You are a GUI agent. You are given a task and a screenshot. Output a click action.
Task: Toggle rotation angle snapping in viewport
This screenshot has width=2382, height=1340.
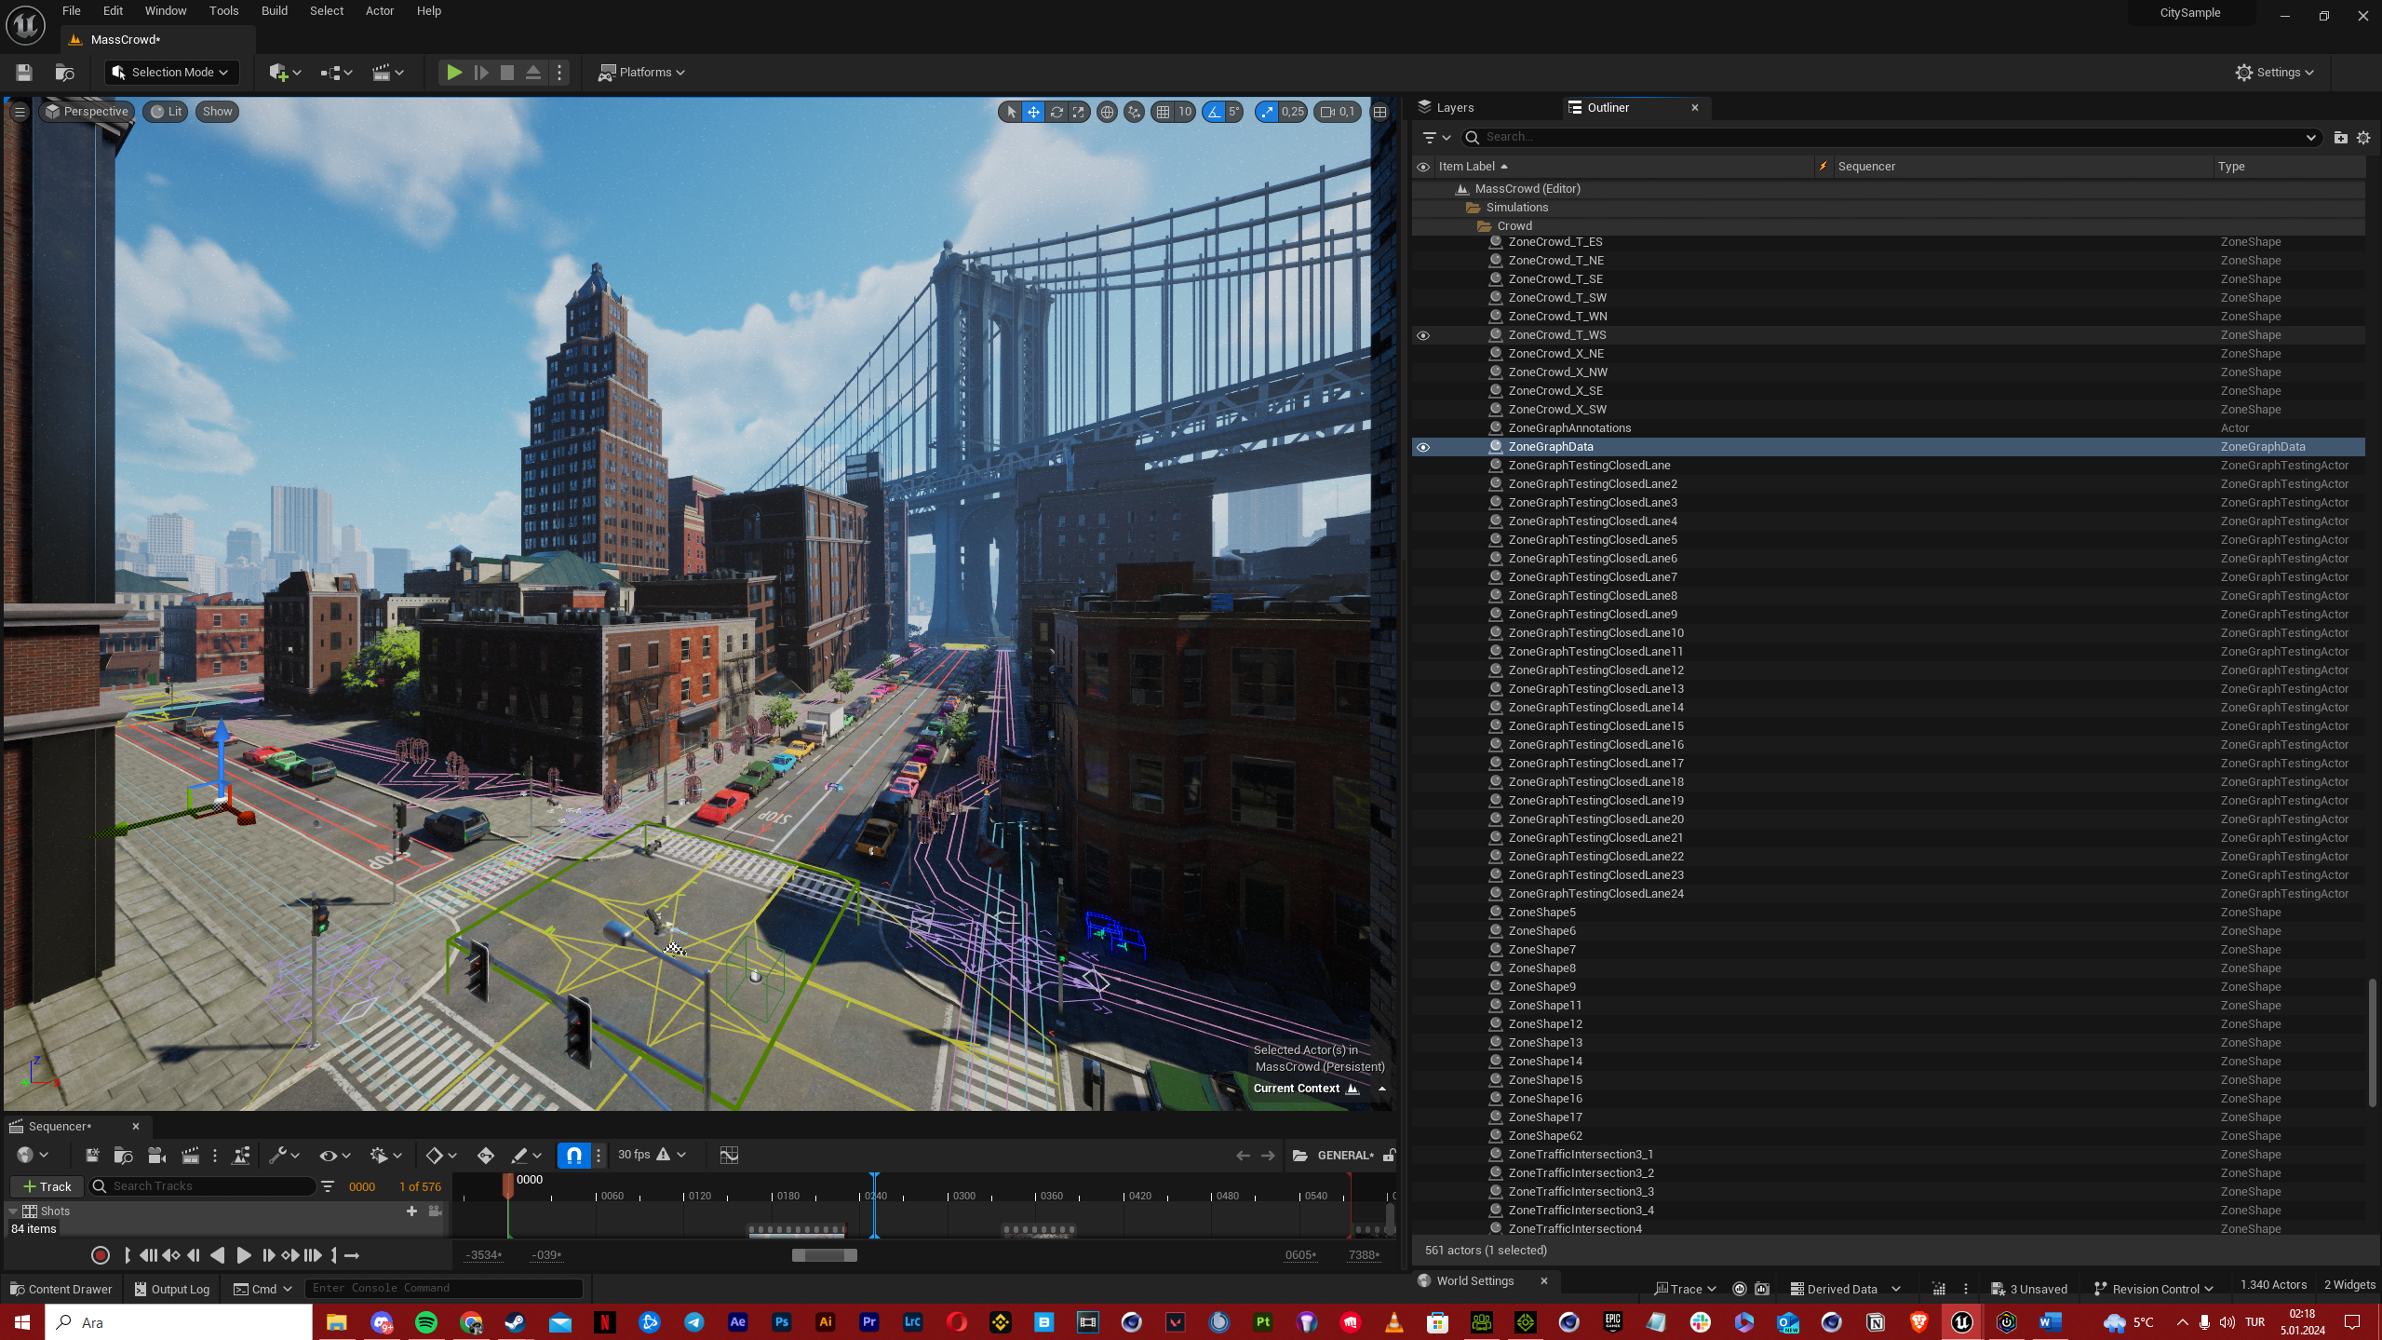point(1213,112)
